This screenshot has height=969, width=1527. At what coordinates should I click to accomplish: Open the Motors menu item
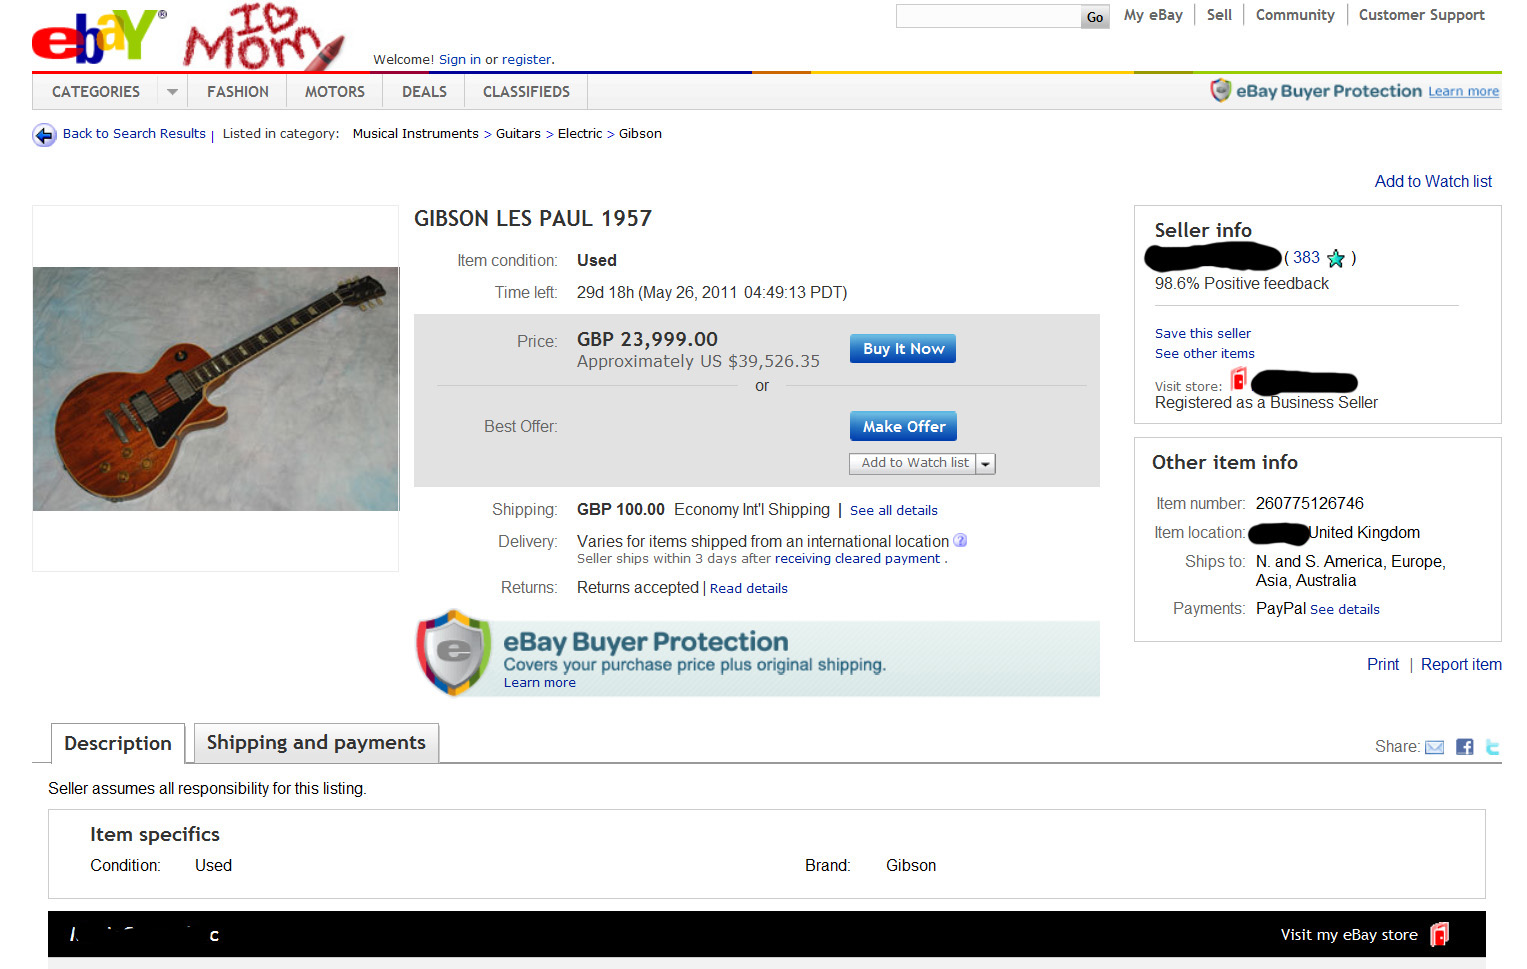pyautogui.click(x=335, y=92)
